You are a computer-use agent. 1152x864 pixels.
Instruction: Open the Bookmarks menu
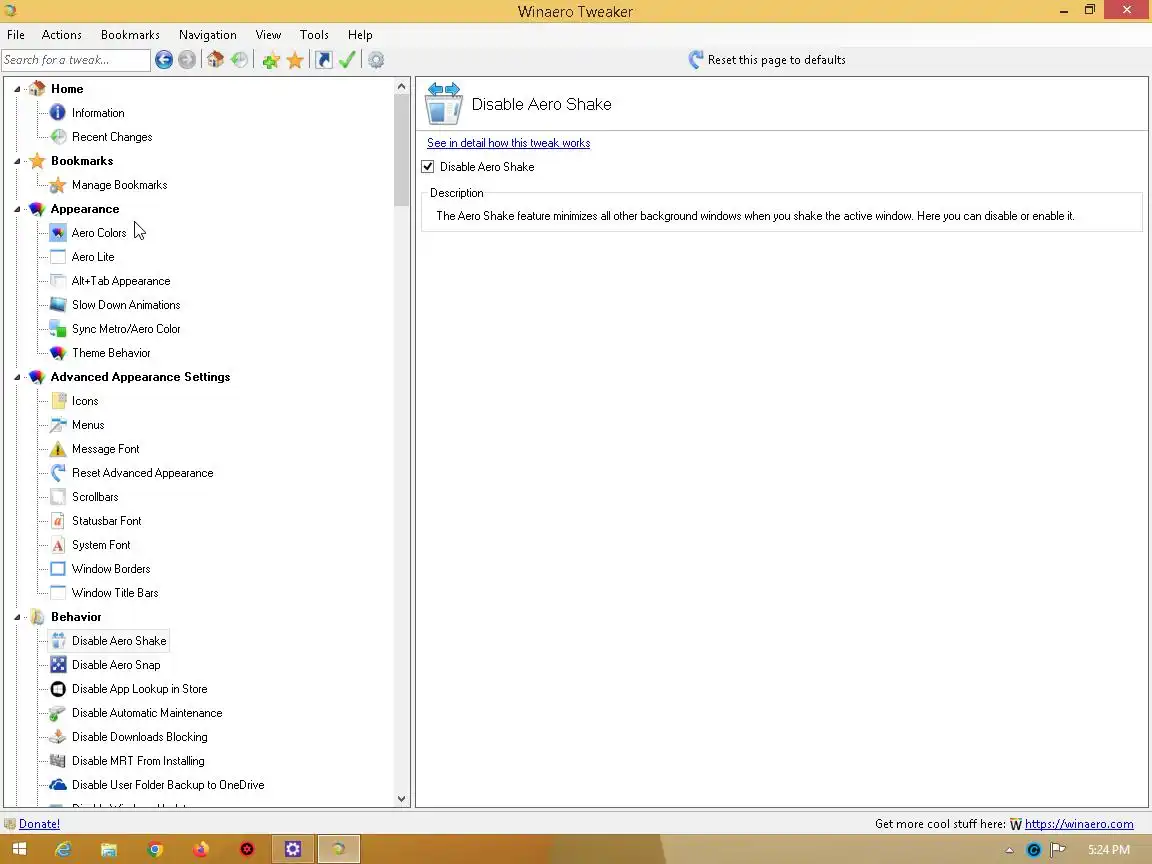tap(130, 35)
